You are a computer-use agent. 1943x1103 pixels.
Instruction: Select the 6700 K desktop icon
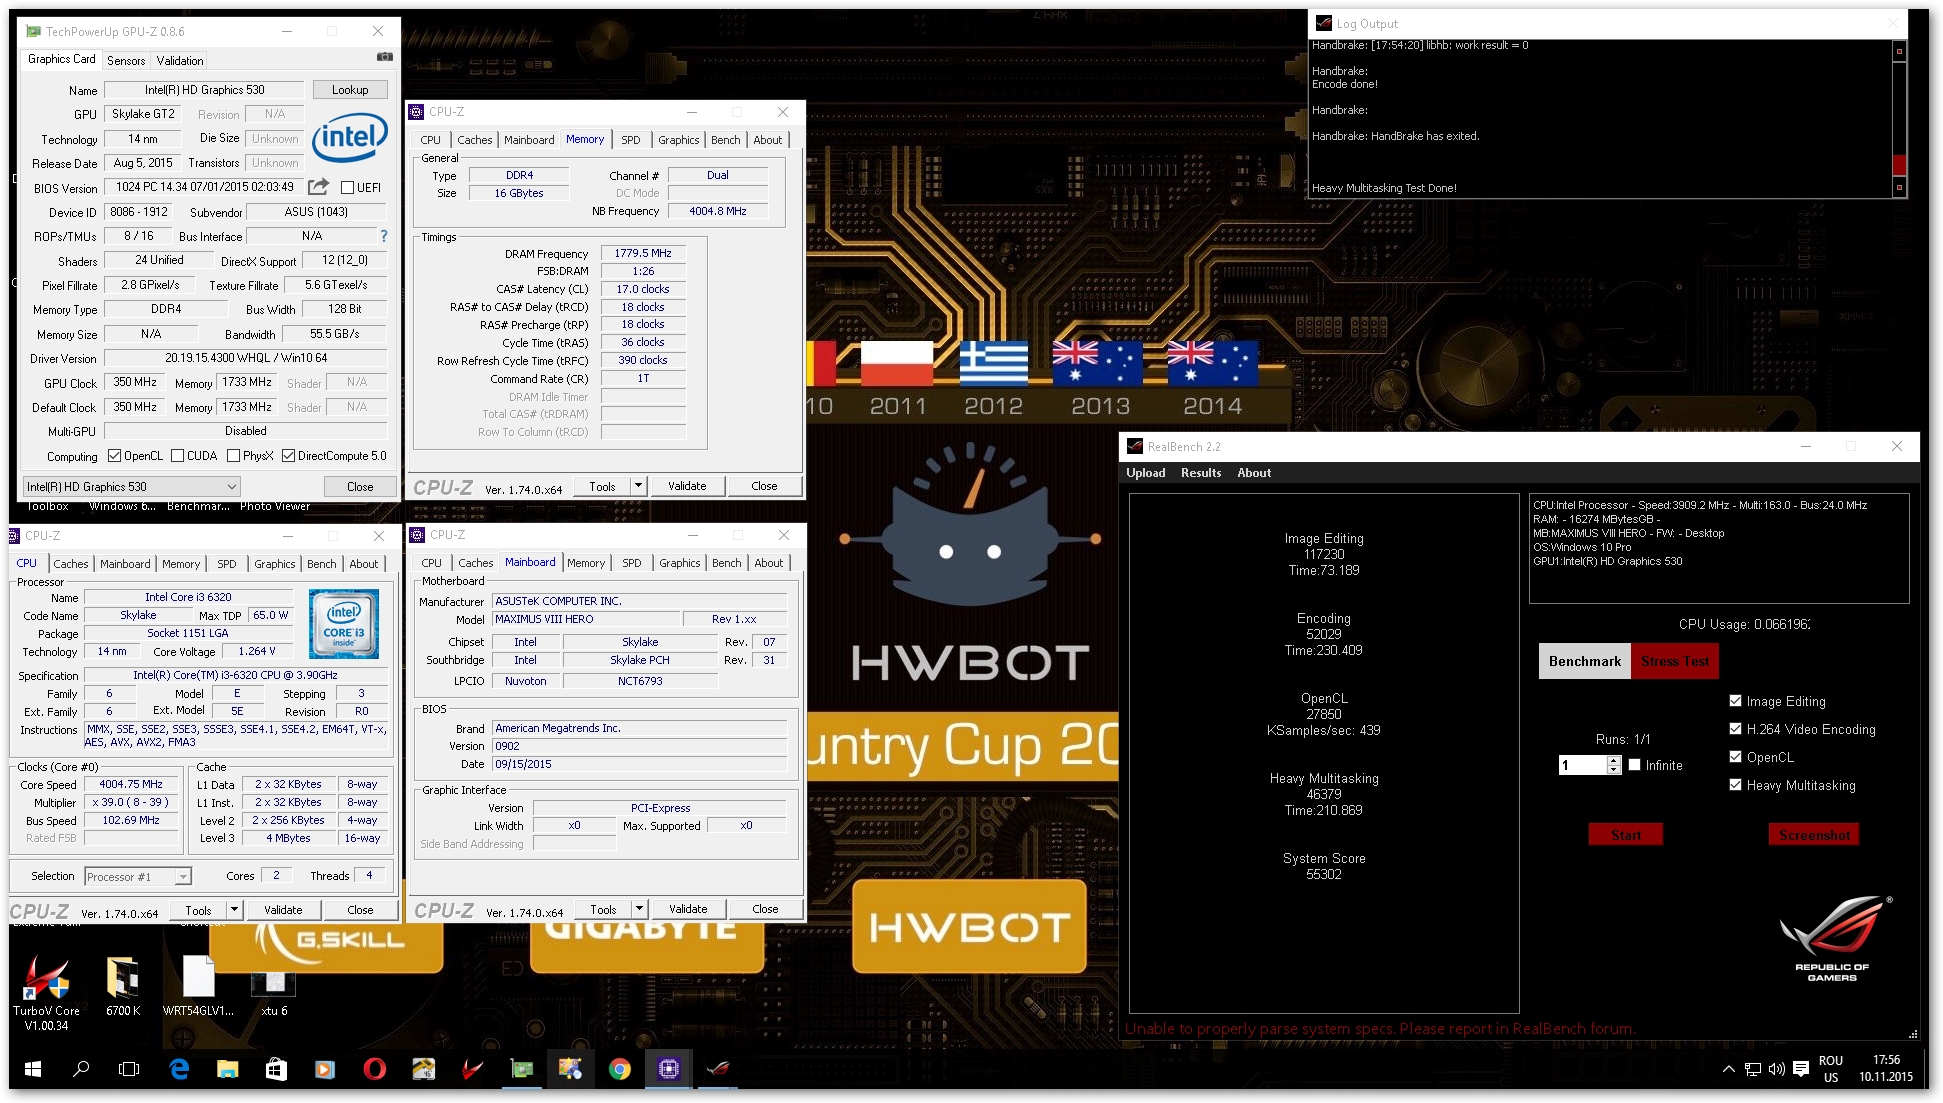123,986
